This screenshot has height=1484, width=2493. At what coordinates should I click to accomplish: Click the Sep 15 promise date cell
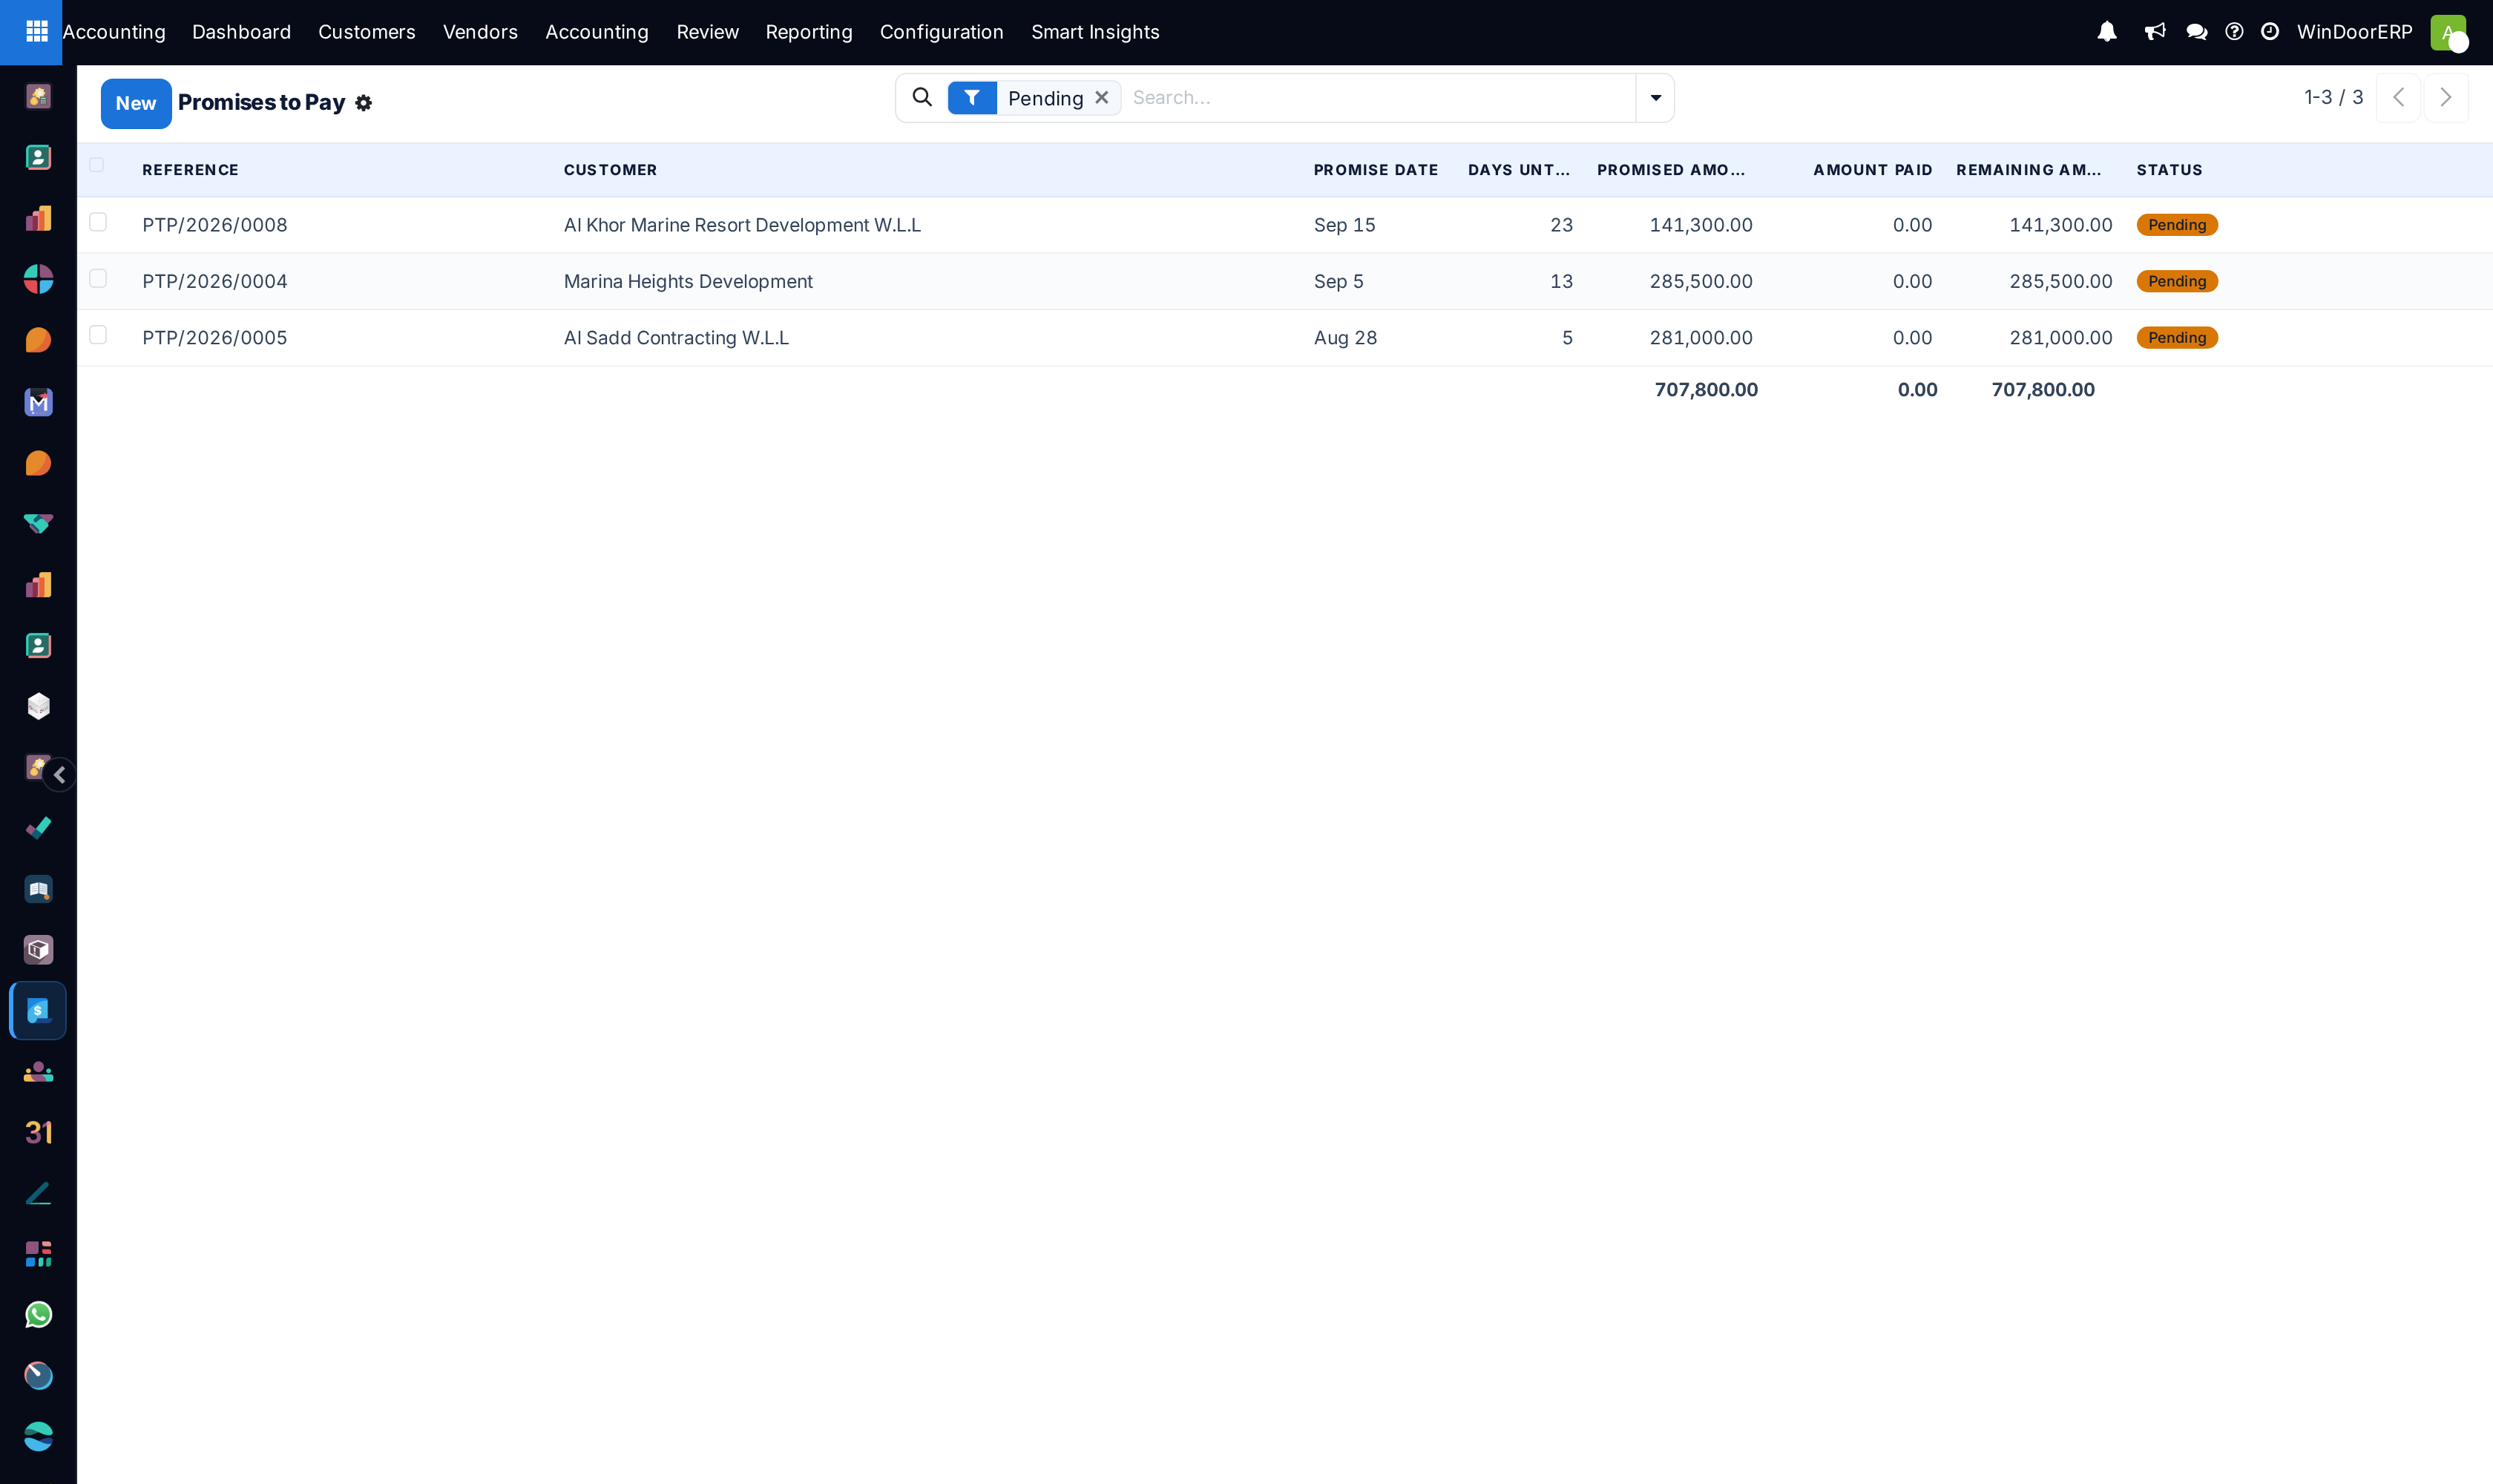coord(1344,225)
